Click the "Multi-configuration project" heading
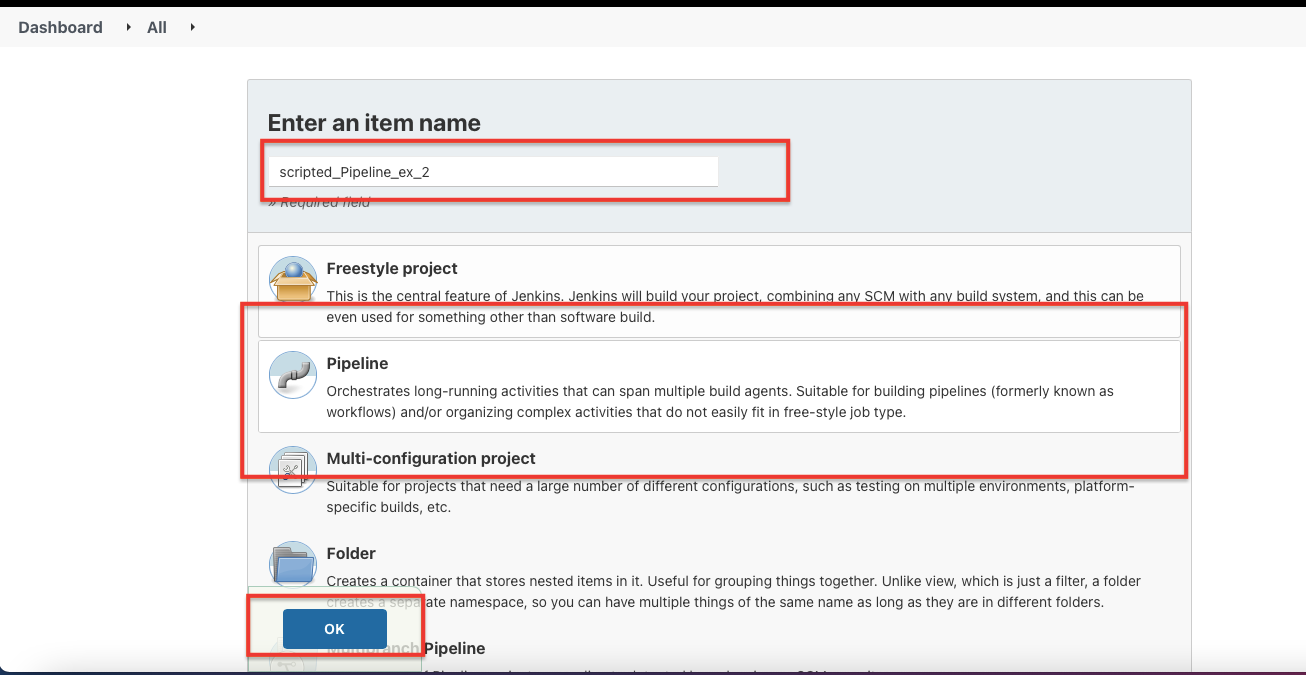Screen dimensions: 1306x675 [431, 458]
